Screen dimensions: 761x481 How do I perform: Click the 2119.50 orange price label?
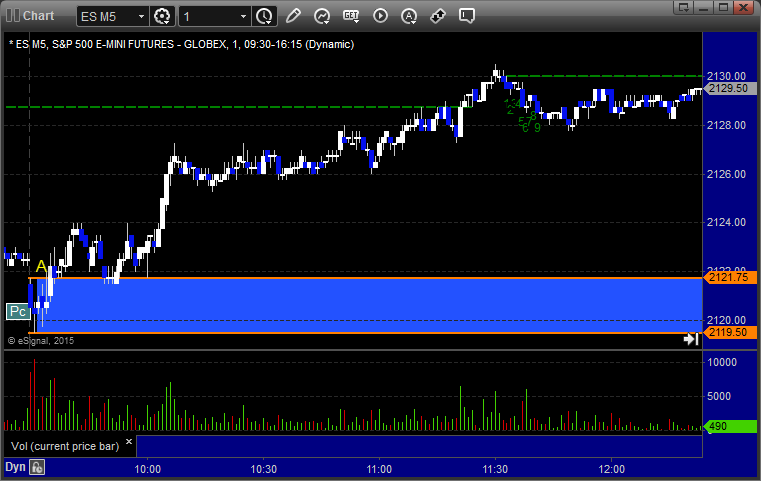(x=730, y=332)
